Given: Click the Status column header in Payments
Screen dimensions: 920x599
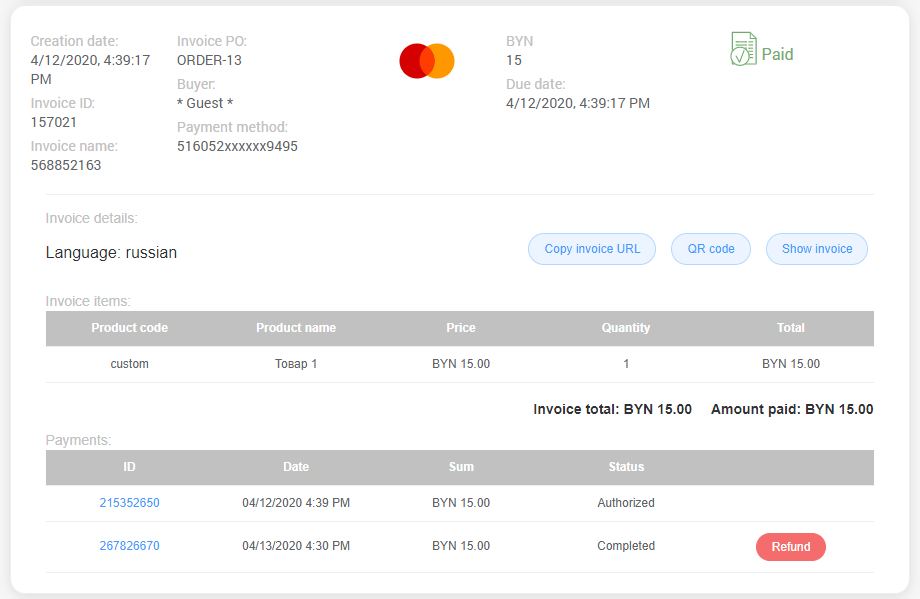Looking at the screenshot, I should pyautogui.click(x=626, y=467).
